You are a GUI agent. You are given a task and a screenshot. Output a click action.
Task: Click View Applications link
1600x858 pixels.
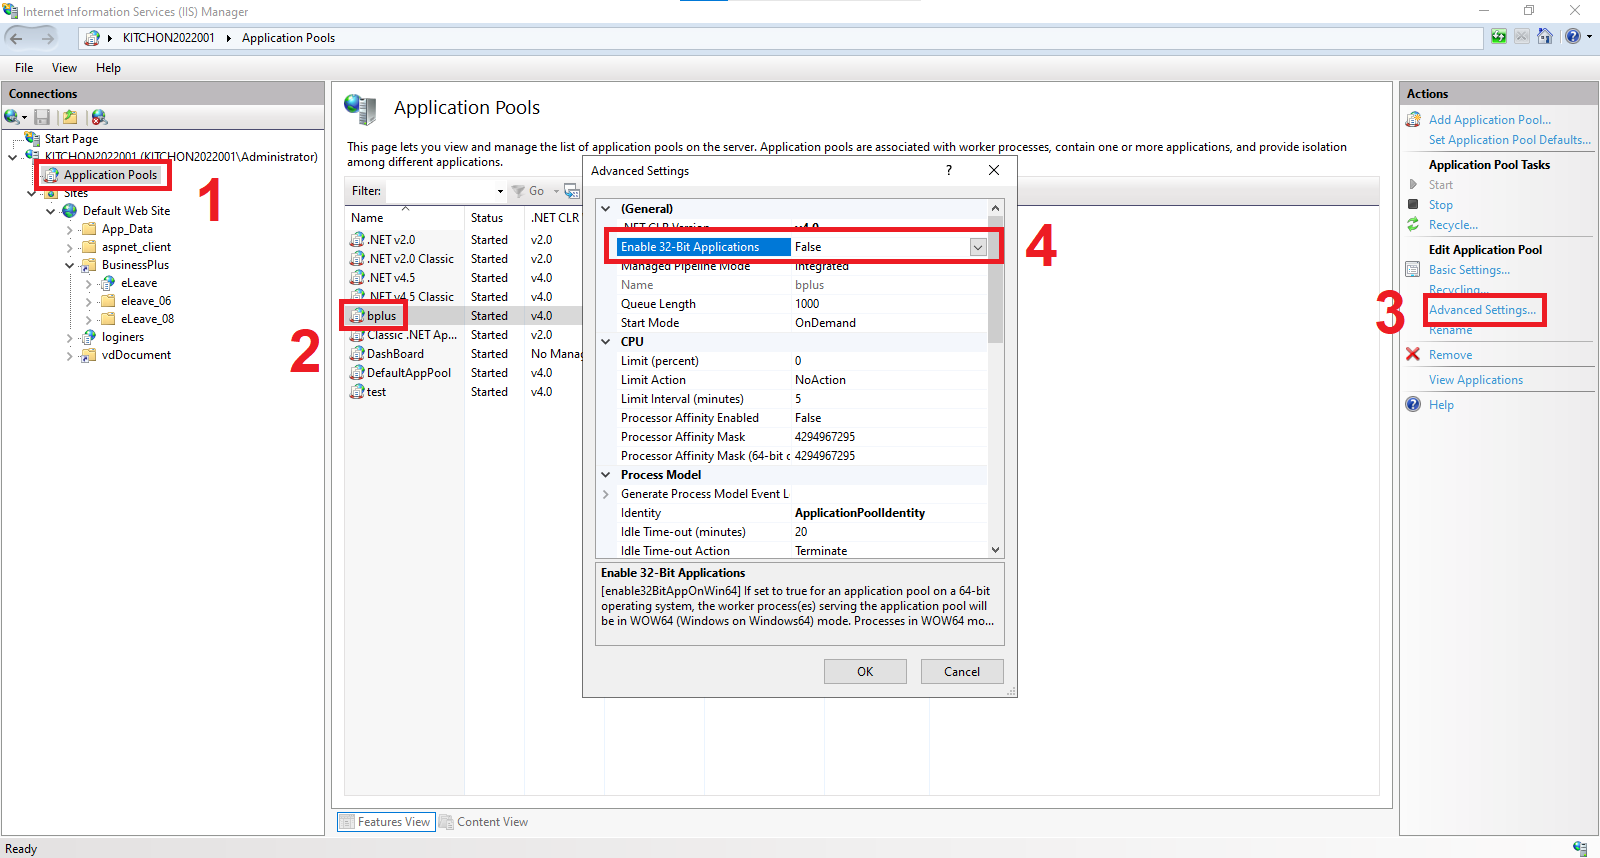pyautogui.click(x=1476, y=380)
